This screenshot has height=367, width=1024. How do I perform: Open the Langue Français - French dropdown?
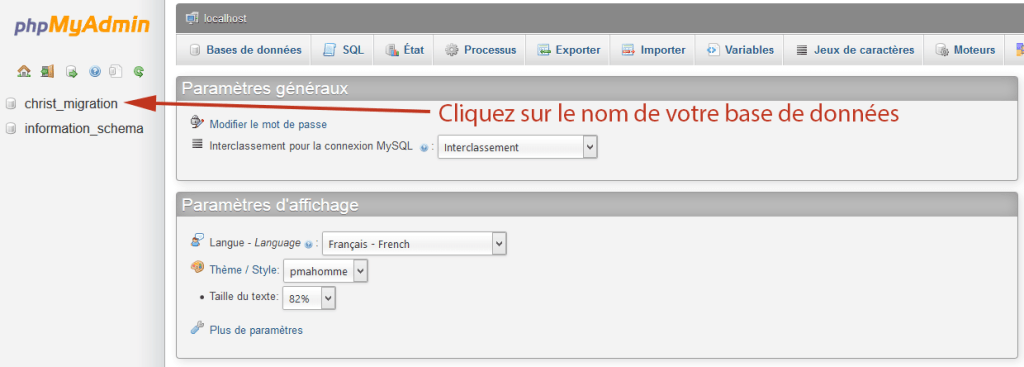(x=414, y=244)
